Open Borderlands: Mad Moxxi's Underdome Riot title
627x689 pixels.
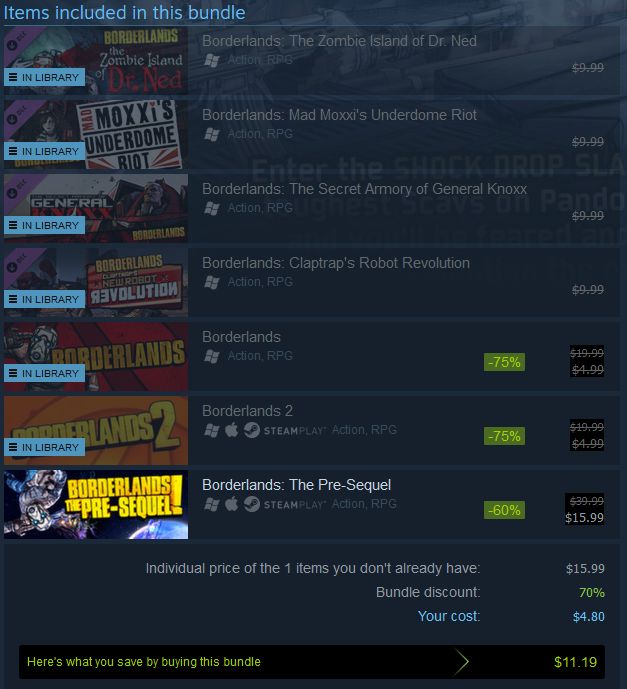pos(339,115)
